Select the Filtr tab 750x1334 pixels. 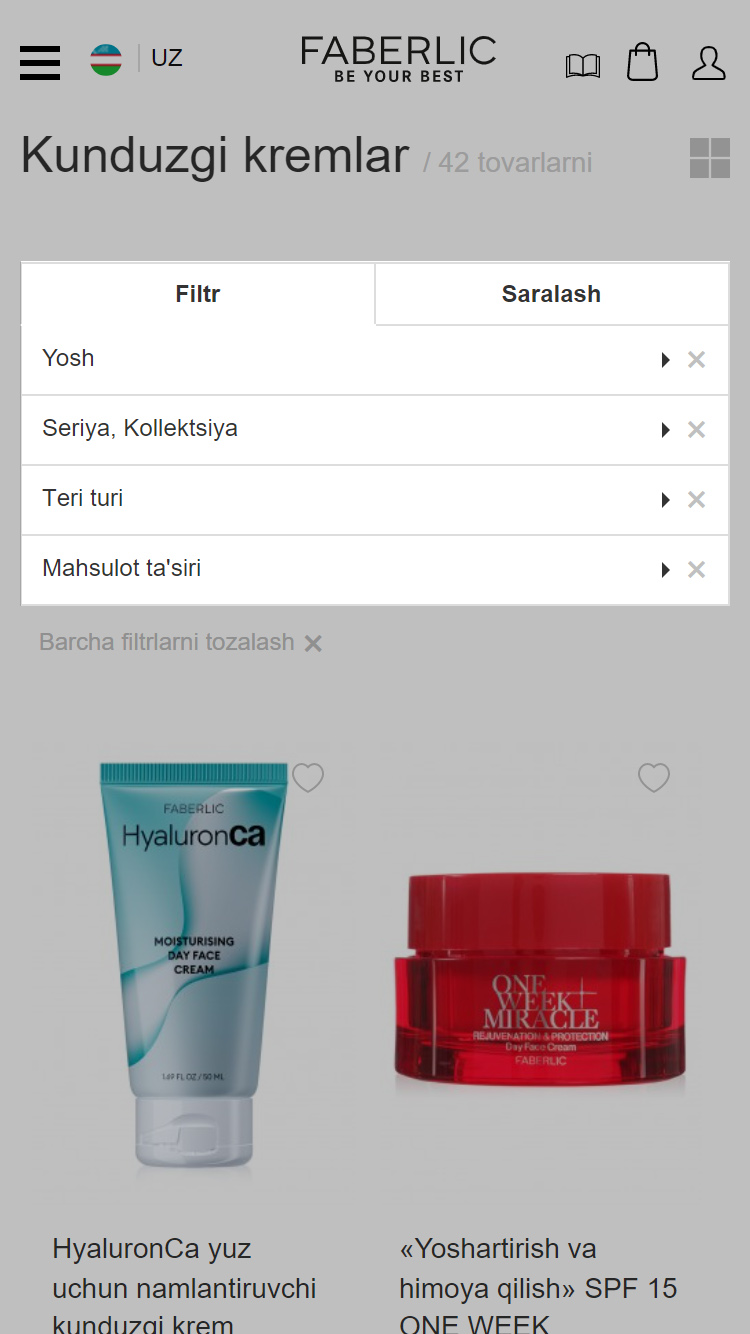pyautogui.click(x=198, y=294)
